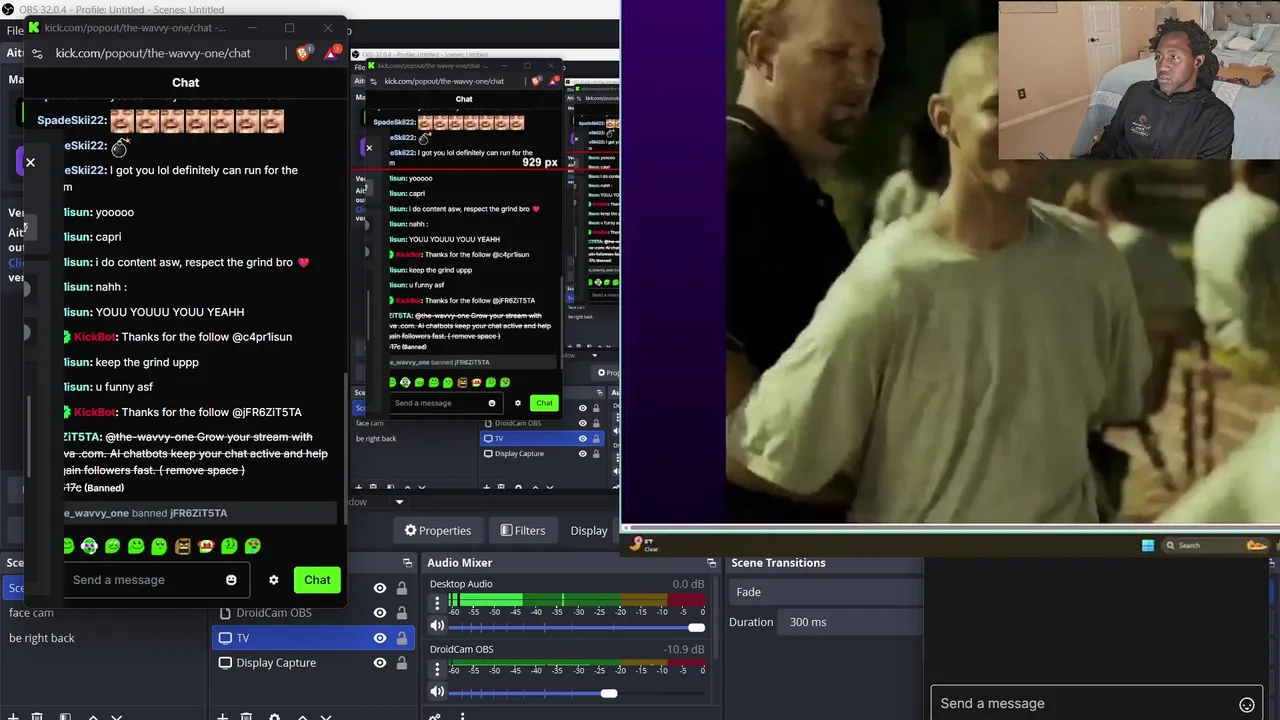Click the OBS logo in the title bar

(7, 9)
